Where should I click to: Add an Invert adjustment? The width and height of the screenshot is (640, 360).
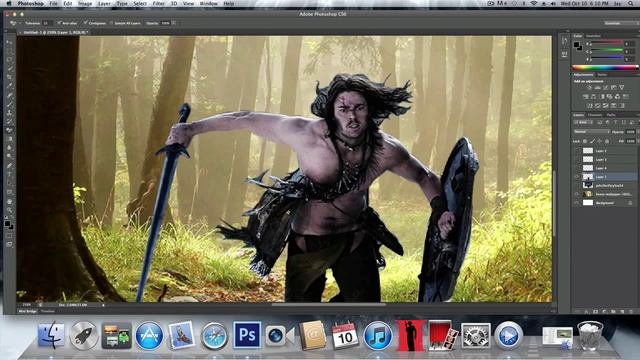589,106
